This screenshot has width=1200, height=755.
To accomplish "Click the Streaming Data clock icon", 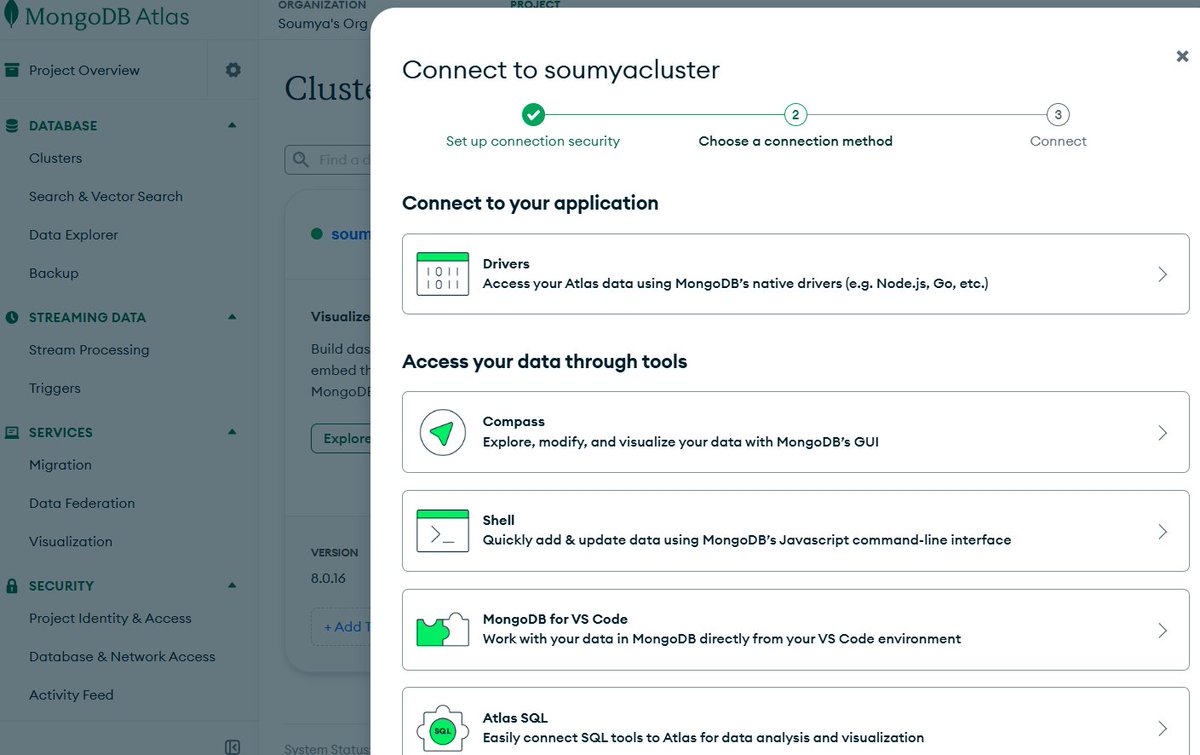I will [x=12, y=317].
